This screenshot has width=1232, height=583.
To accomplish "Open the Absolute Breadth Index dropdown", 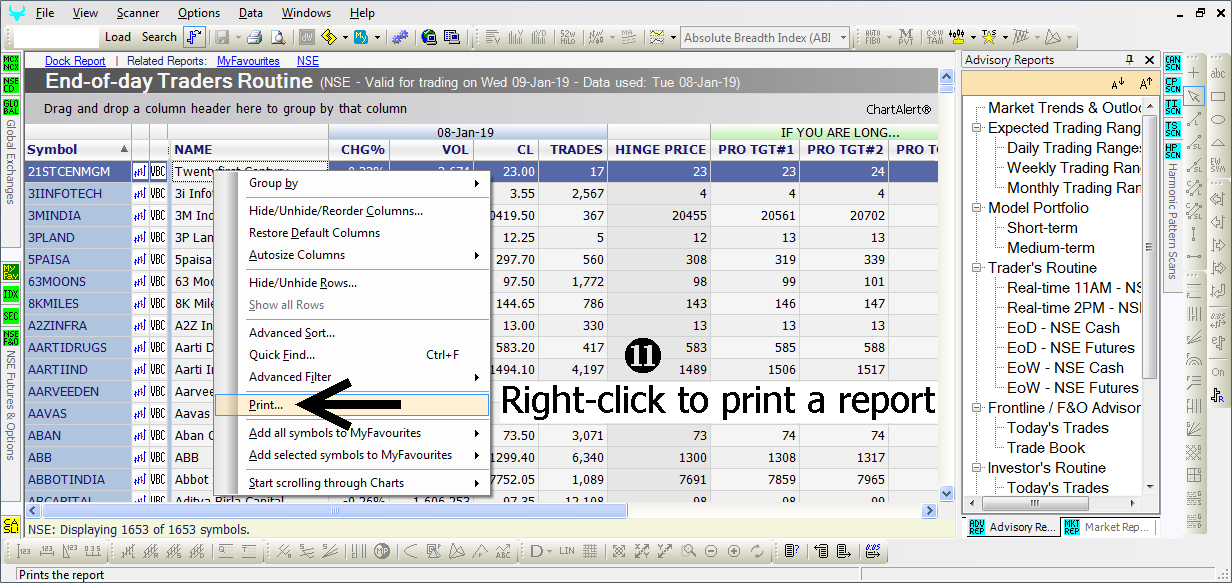I will [x=843, y=38].
